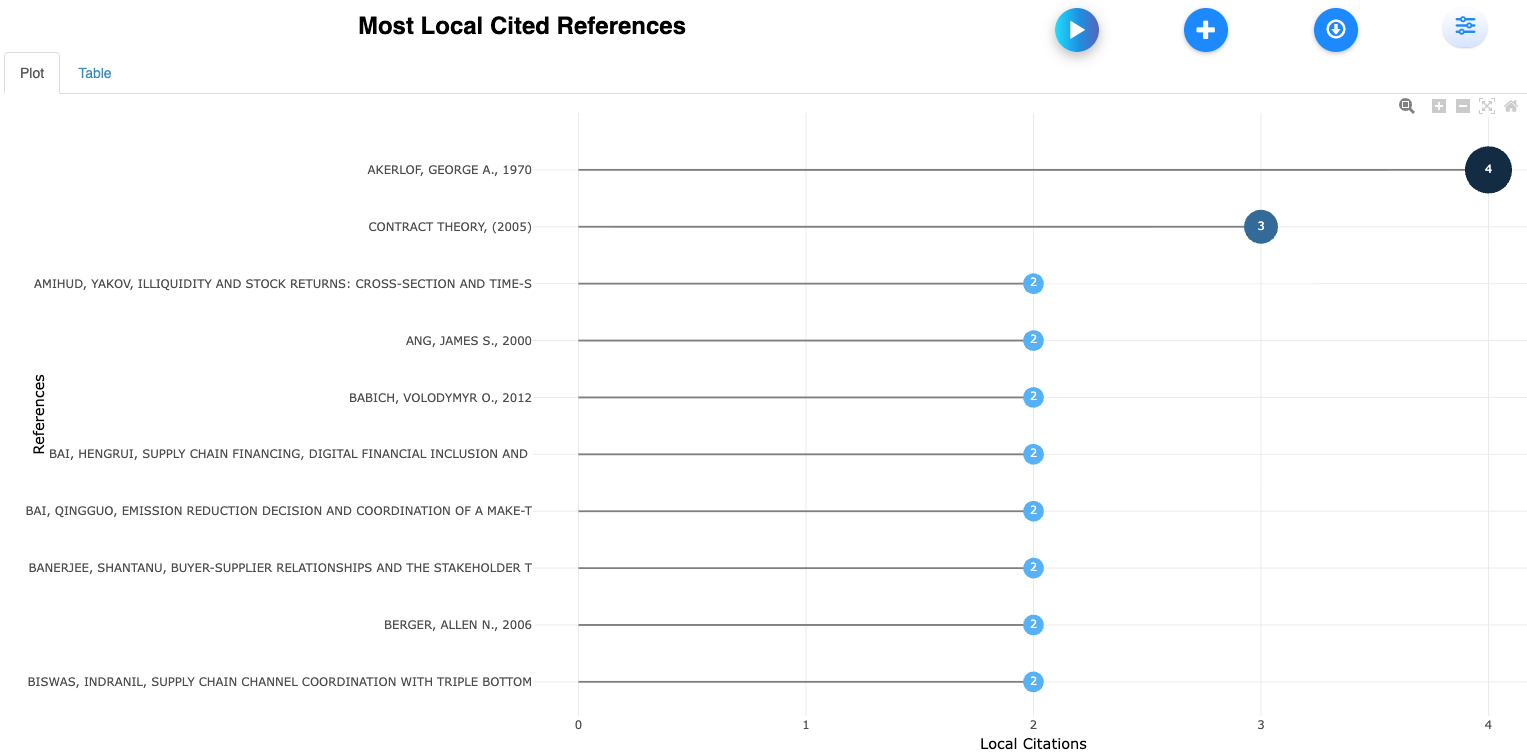Click the plot zoom out minus icon
Image resolution: width=1527 pixels, height=756 pixels.
[x=1463, y=106]
